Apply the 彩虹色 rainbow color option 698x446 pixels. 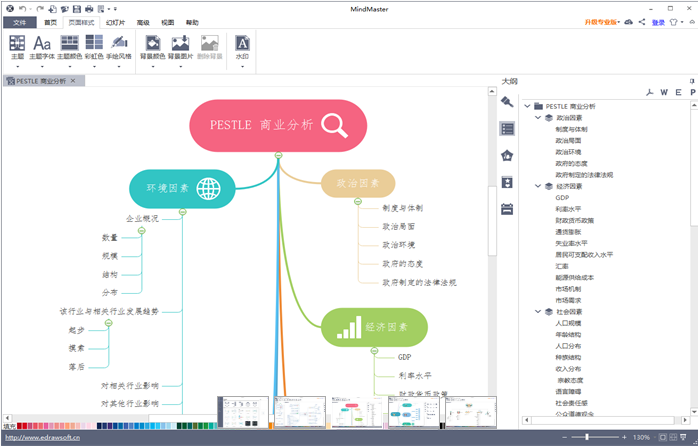tap(94, 47)
